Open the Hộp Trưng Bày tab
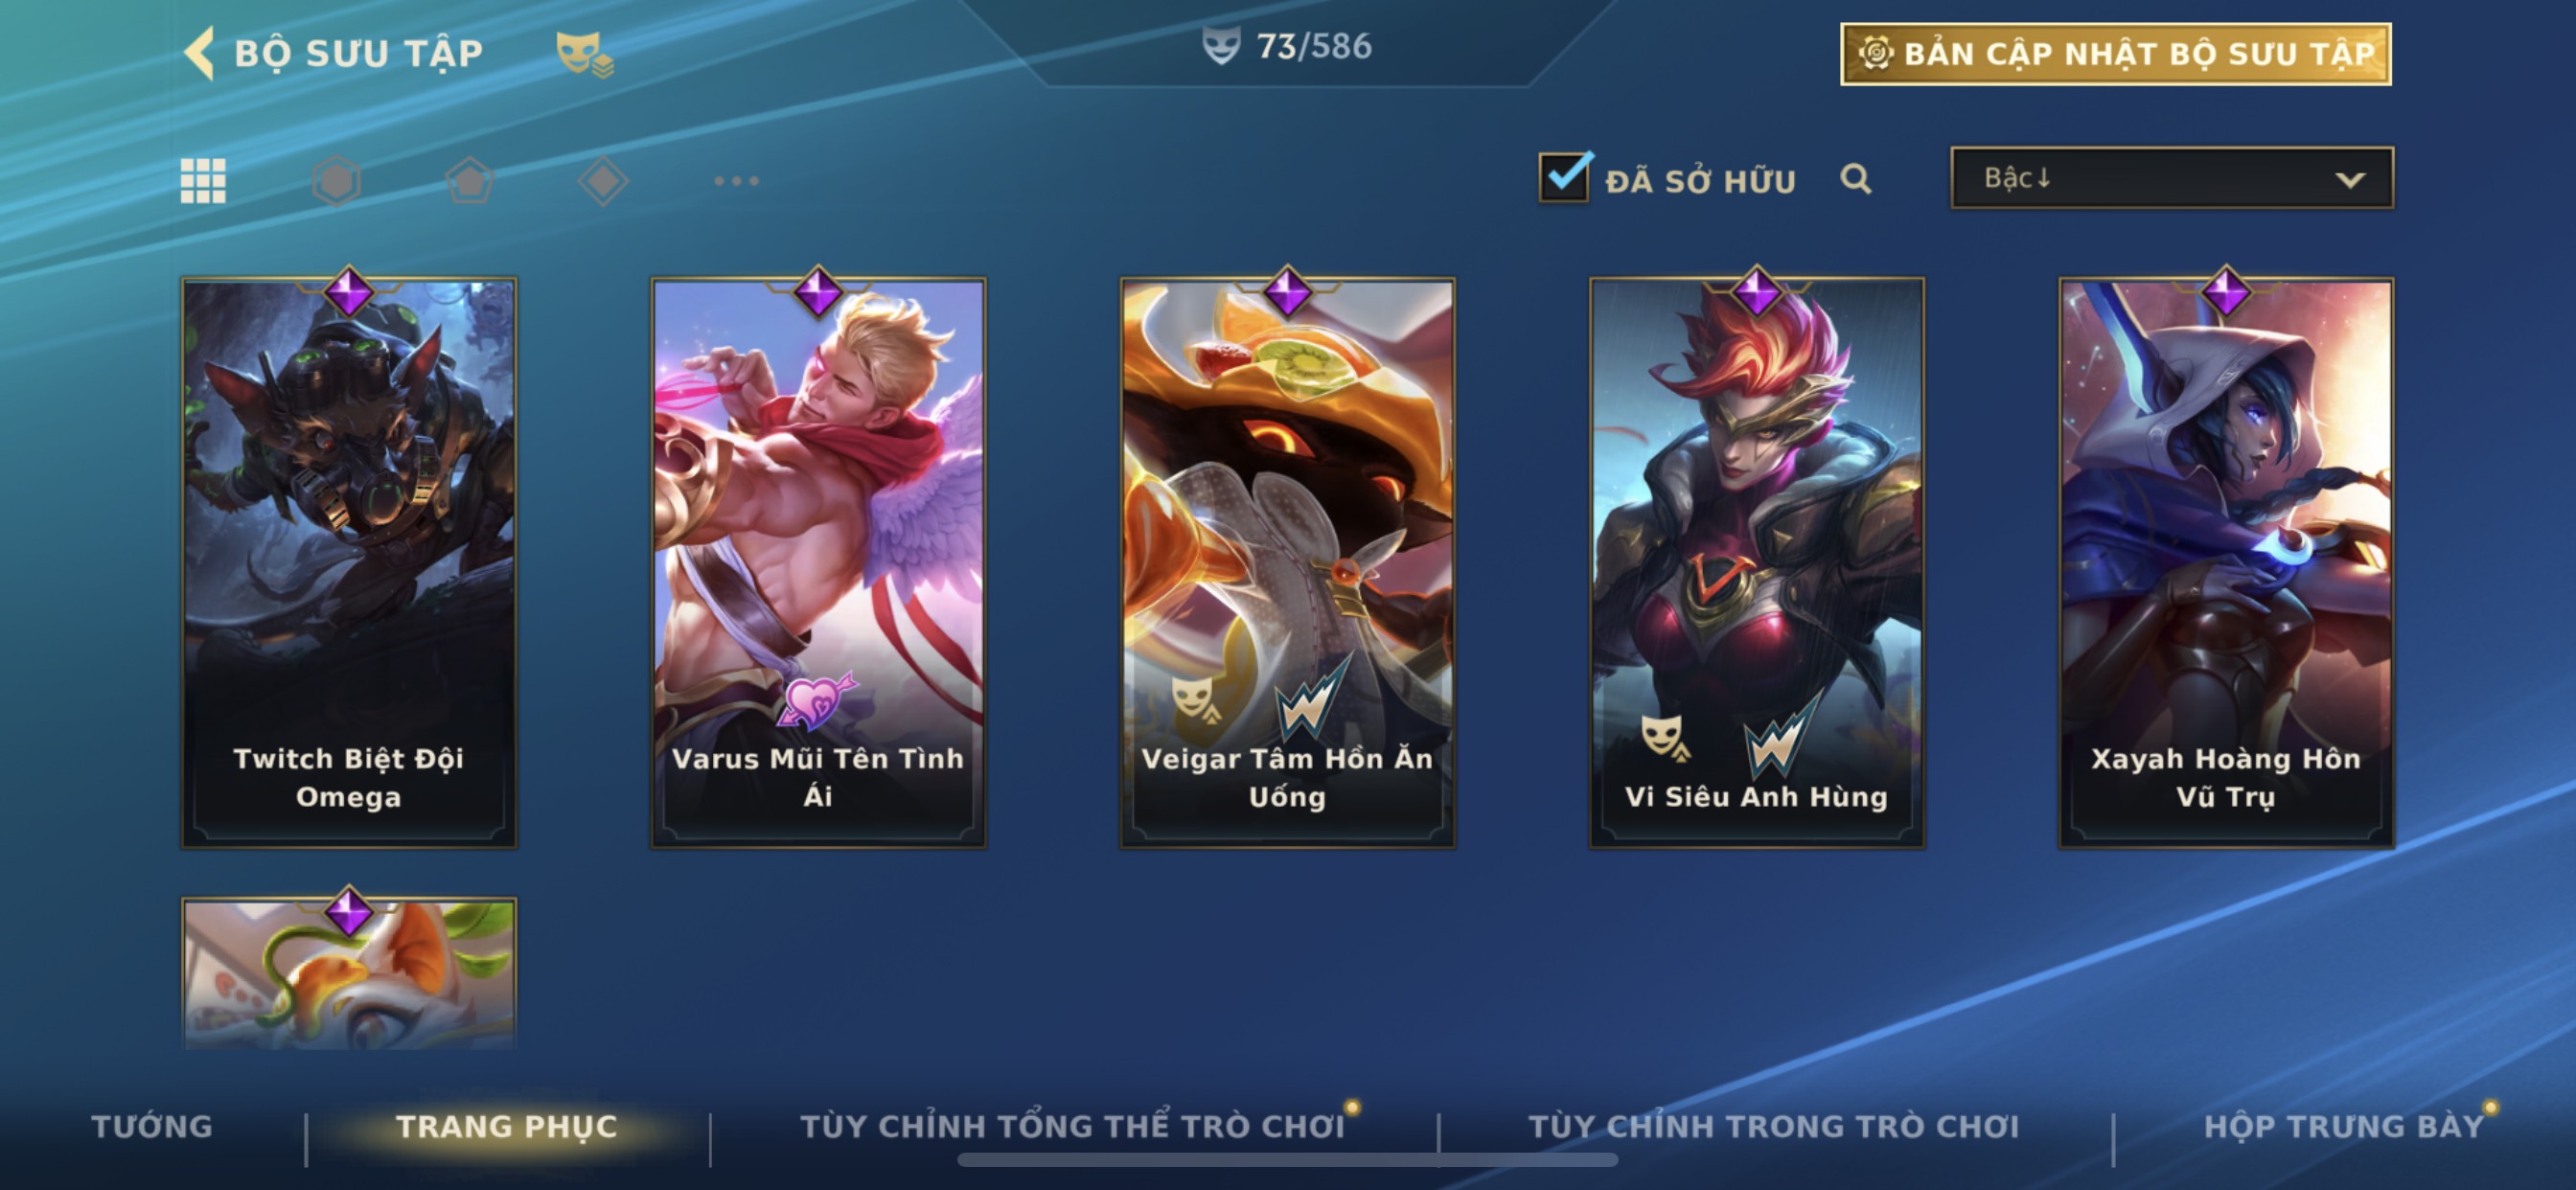Screen dimensions: 2576x1190 (2343, 1126)
